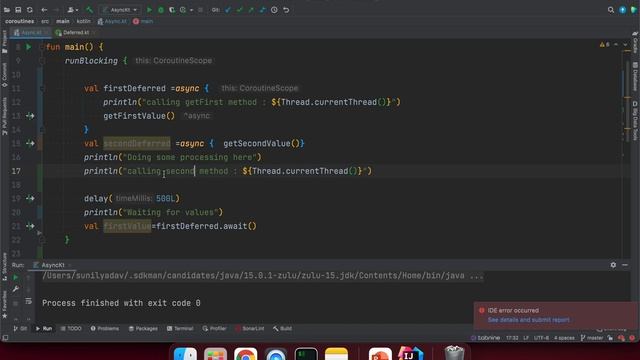640x360 pixels.
Task: Open the Packages tool window tab
Action: (x=143, y=329)
